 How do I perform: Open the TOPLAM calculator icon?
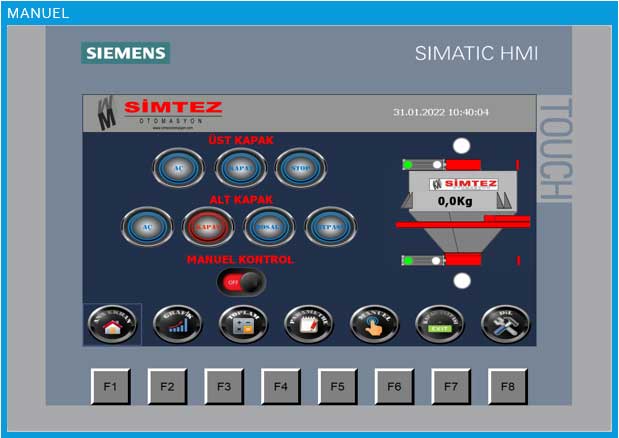(243, 324)
